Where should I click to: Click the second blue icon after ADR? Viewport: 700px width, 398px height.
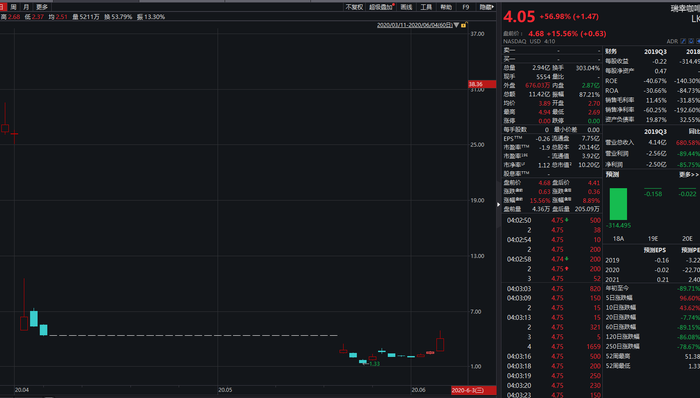(691, 41)
